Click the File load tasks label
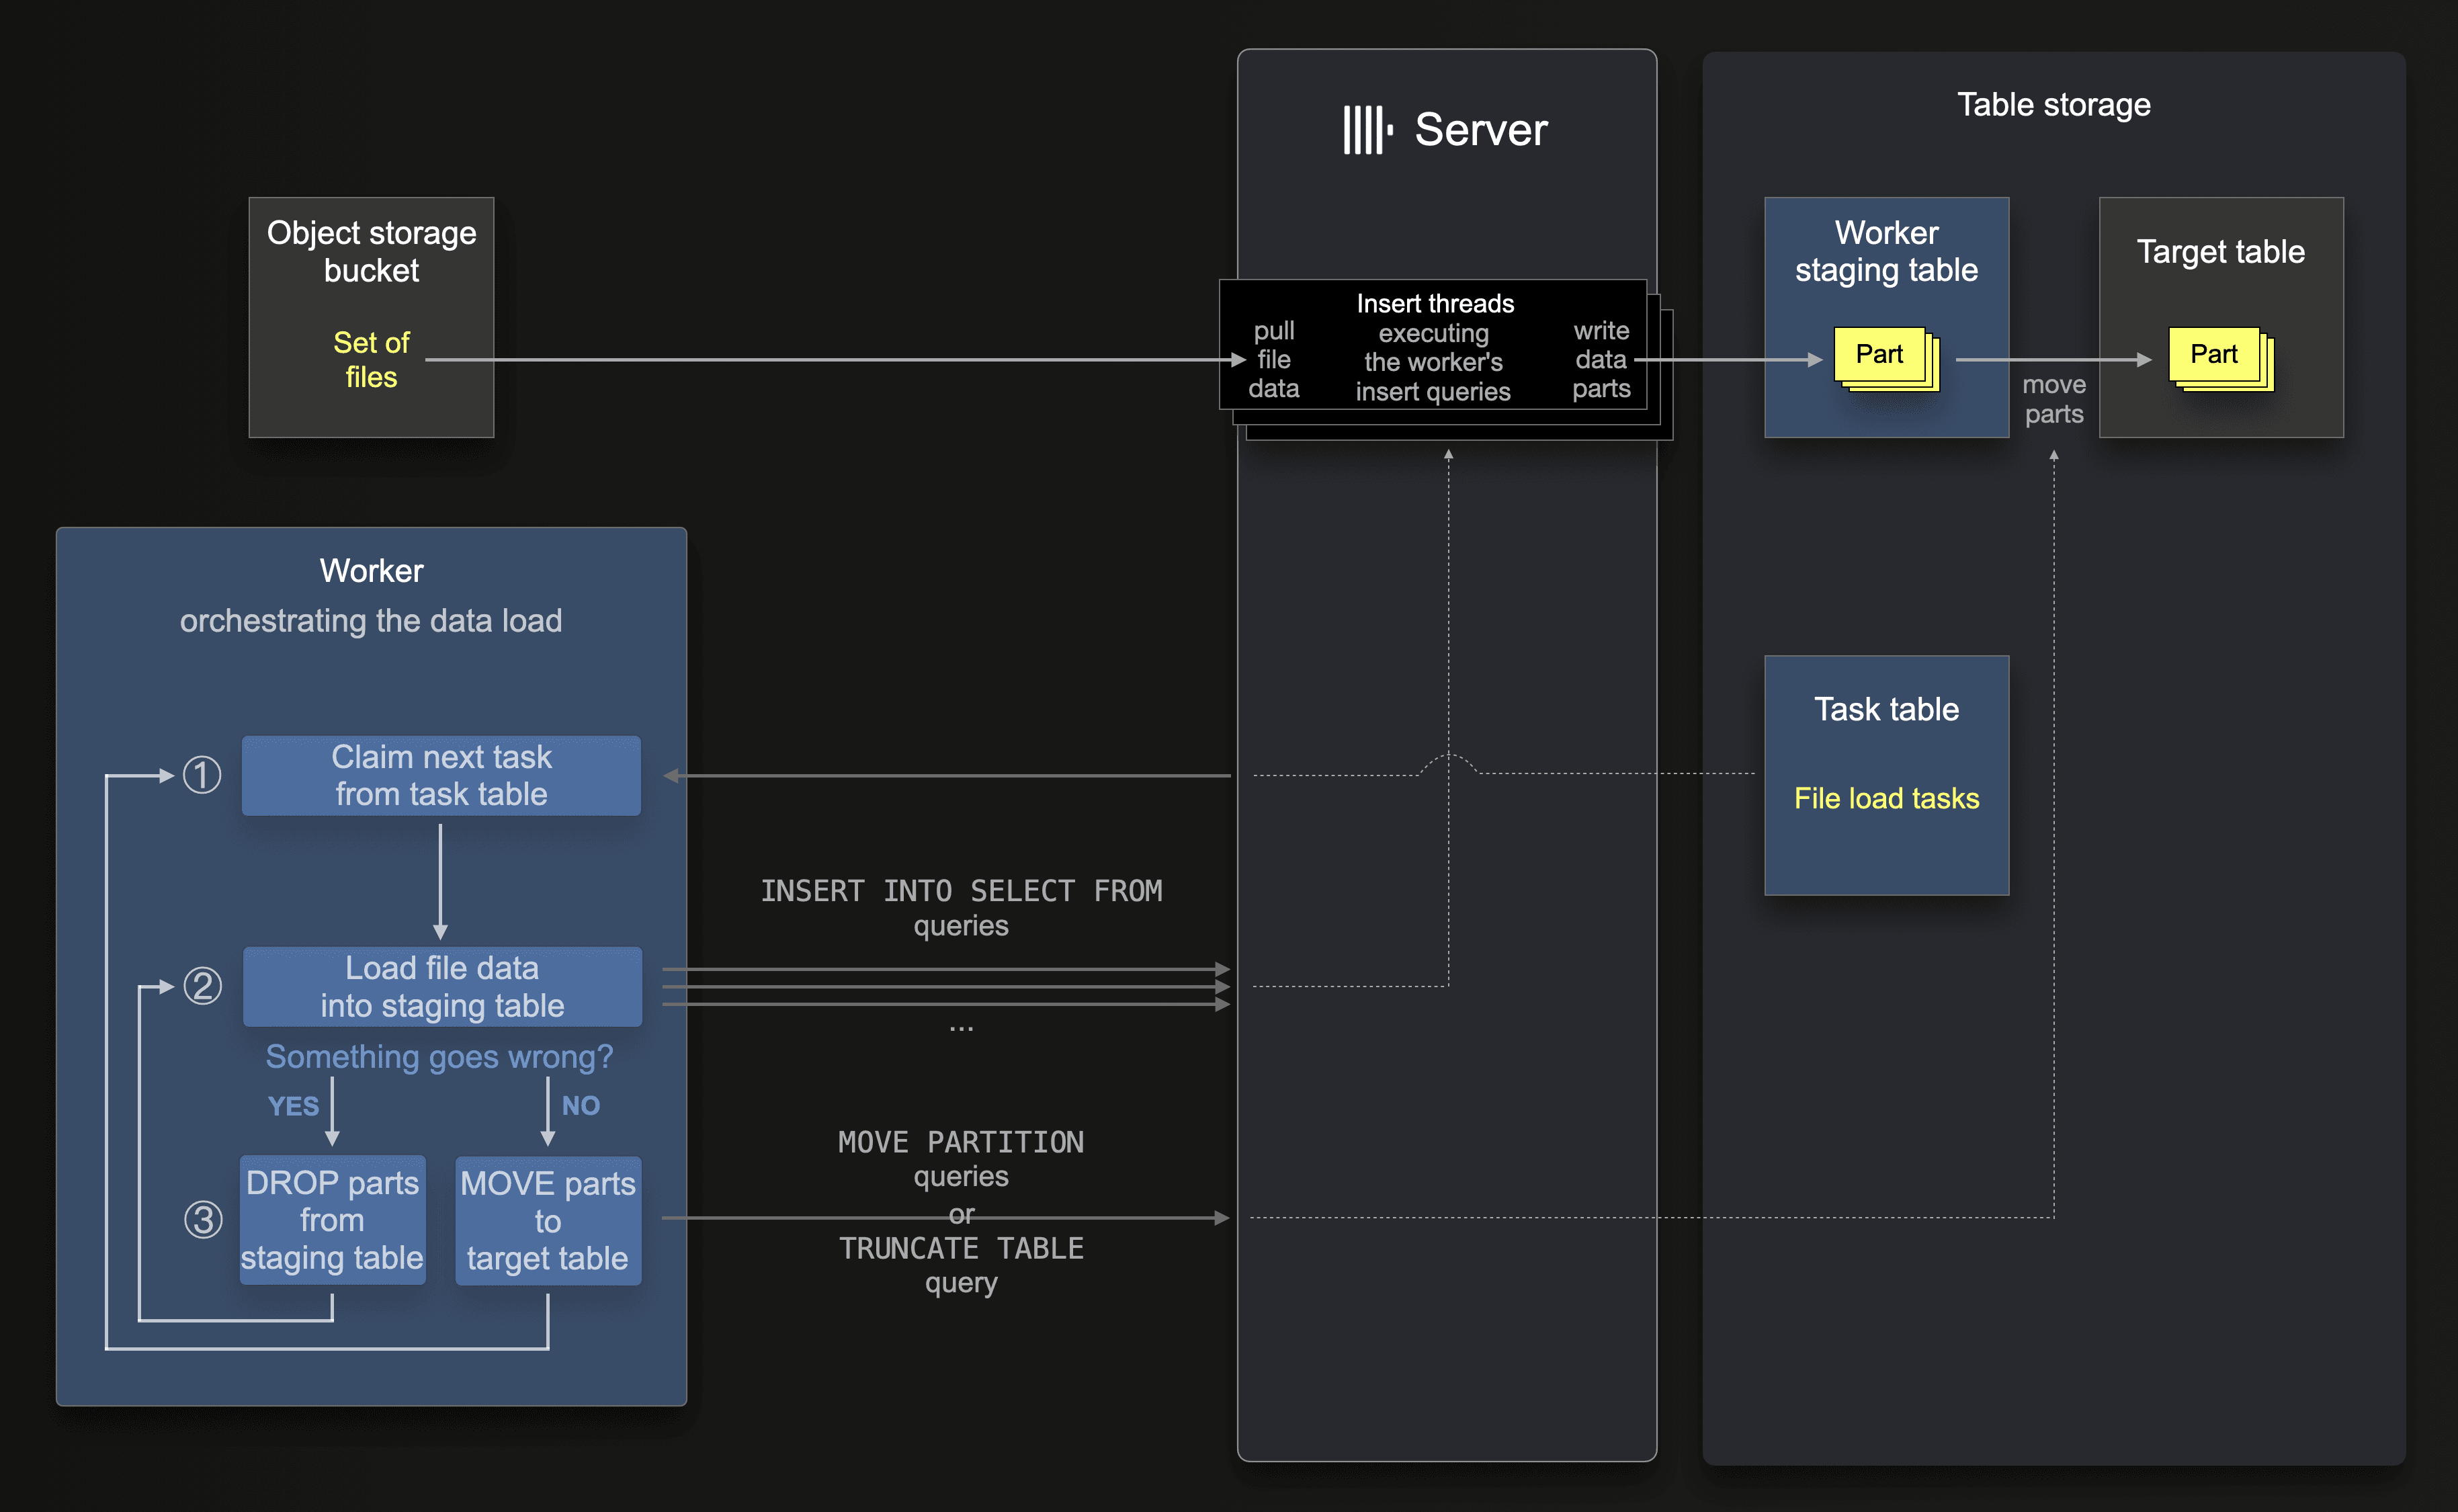The height and width of the screenshot is (1512, 2458). (x=1886, y=798)
